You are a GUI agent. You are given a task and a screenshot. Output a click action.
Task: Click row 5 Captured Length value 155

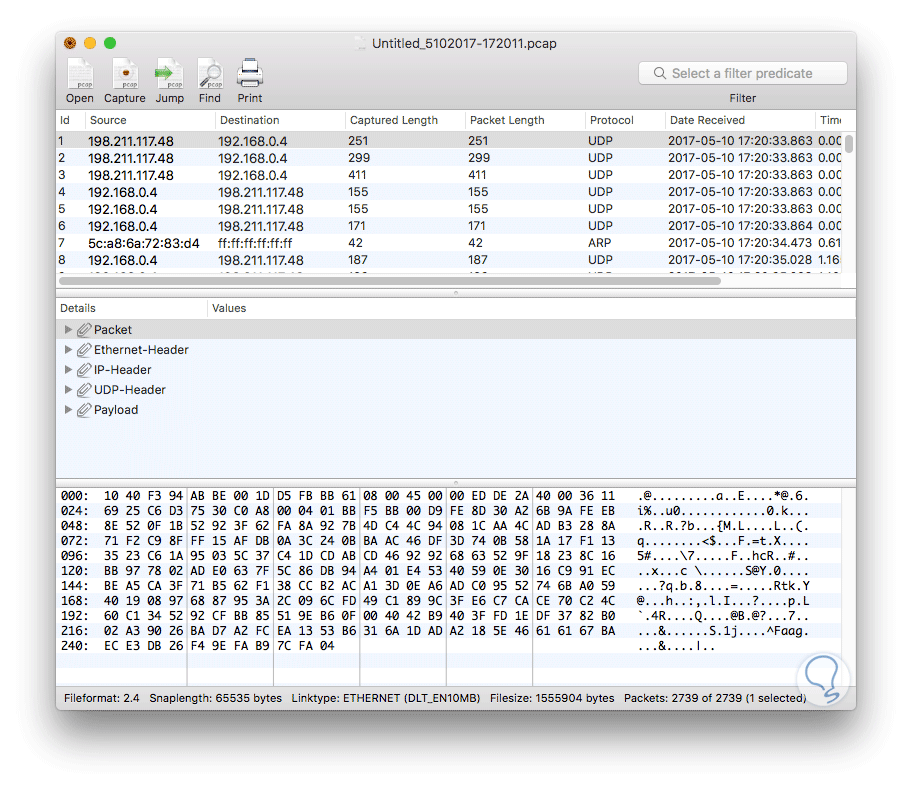tap(358, 209)
